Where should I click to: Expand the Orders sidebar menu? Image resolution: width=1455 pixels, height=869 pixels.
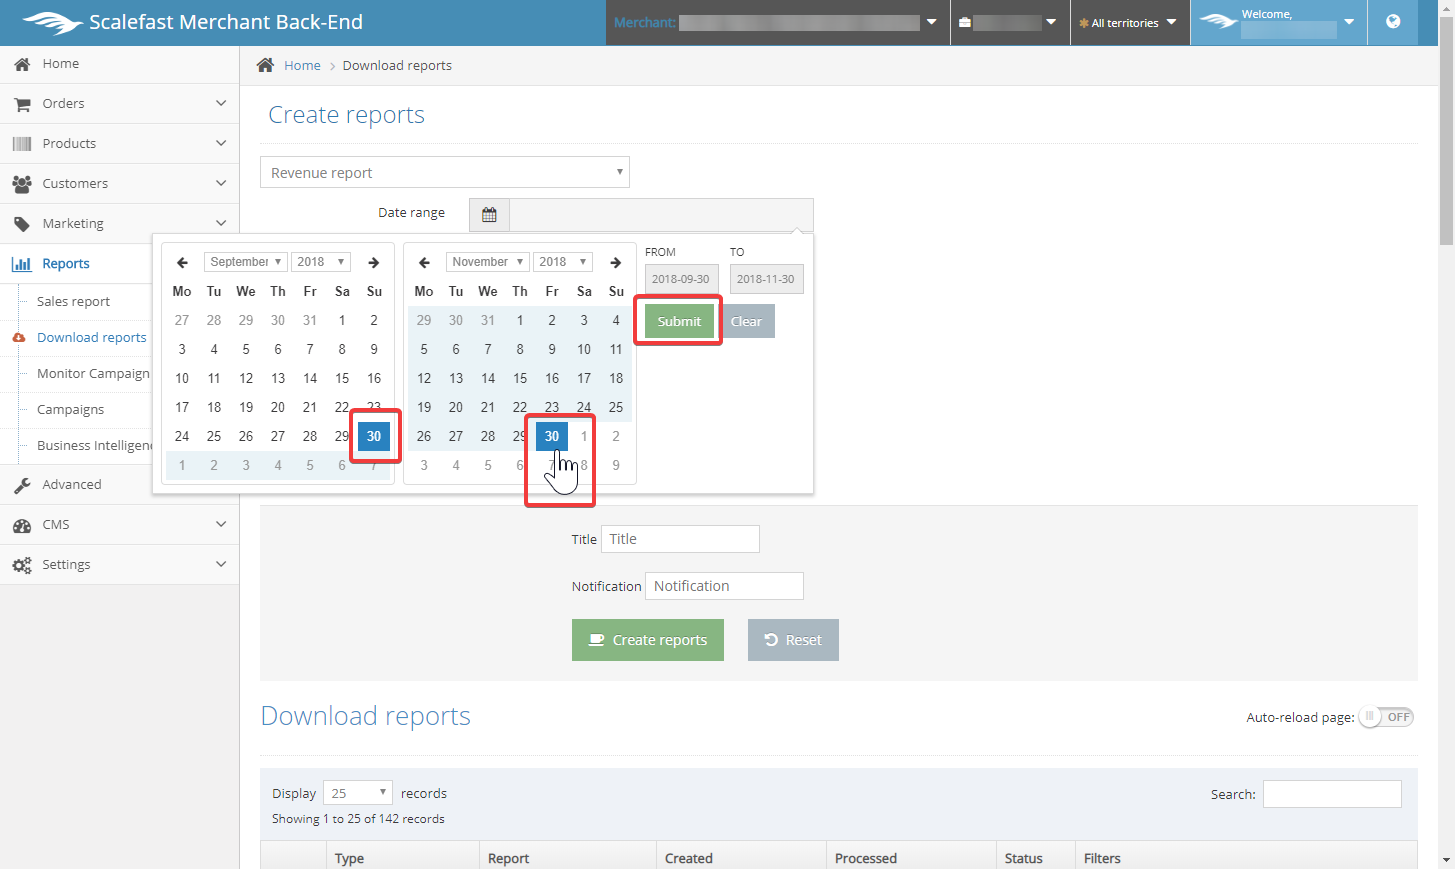pos(119,104)
